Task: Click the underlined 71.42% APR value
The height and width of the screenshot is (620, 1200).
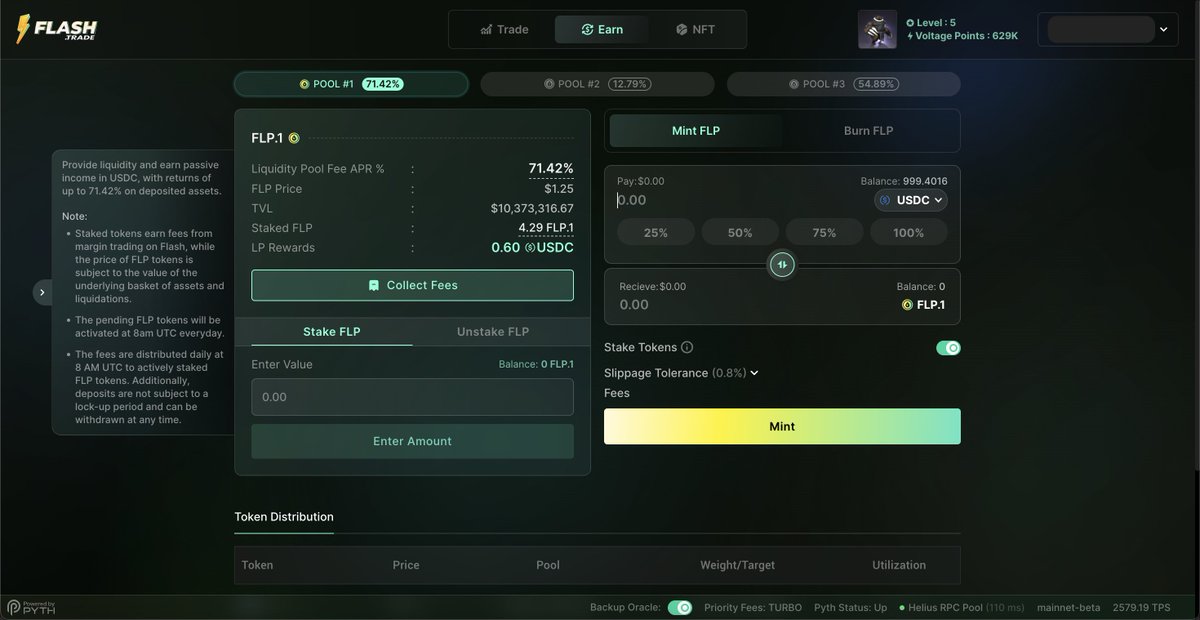Action: click(x=551, y=169)
